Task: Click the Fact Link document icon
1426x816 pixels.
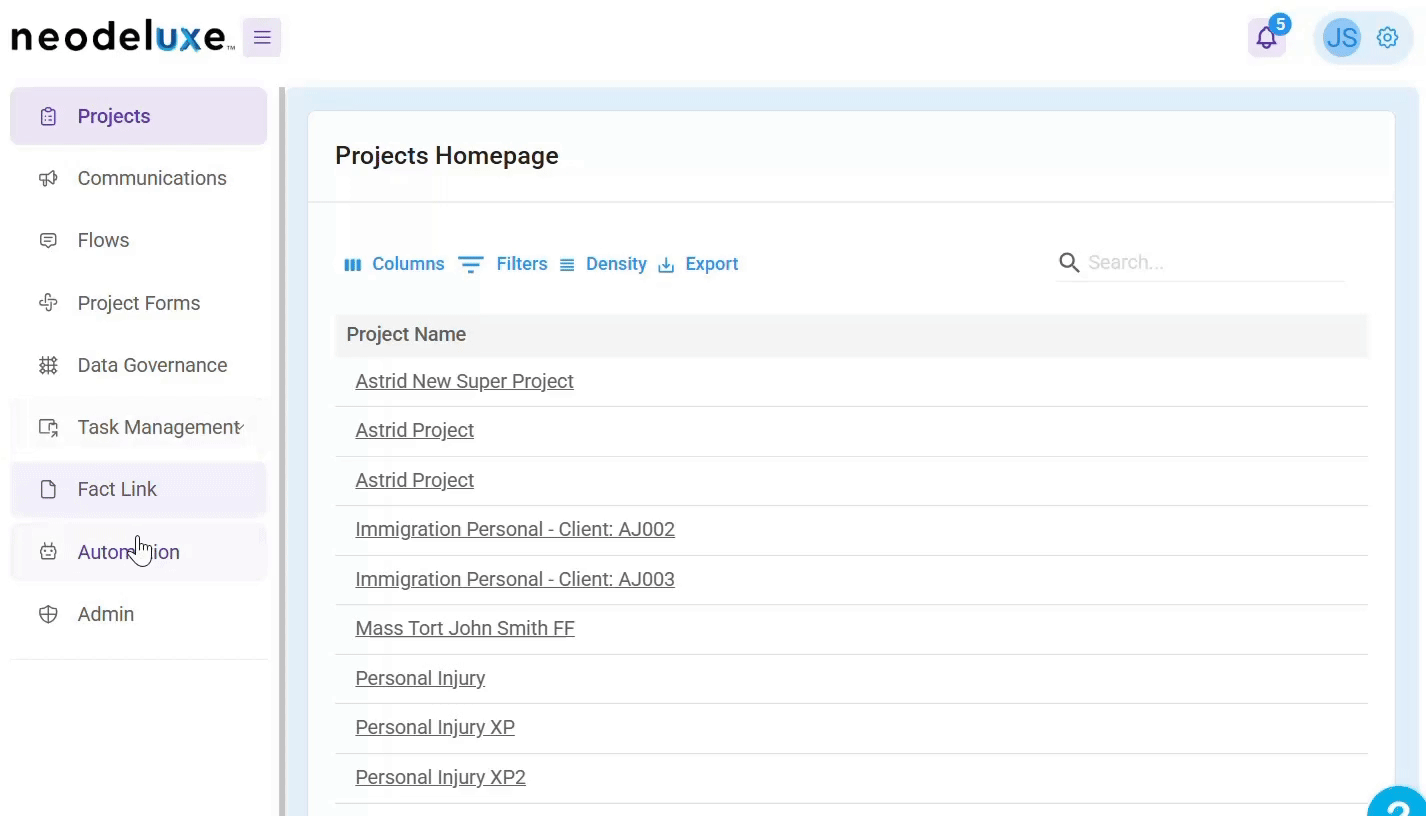Action: [x=48, y=490]
